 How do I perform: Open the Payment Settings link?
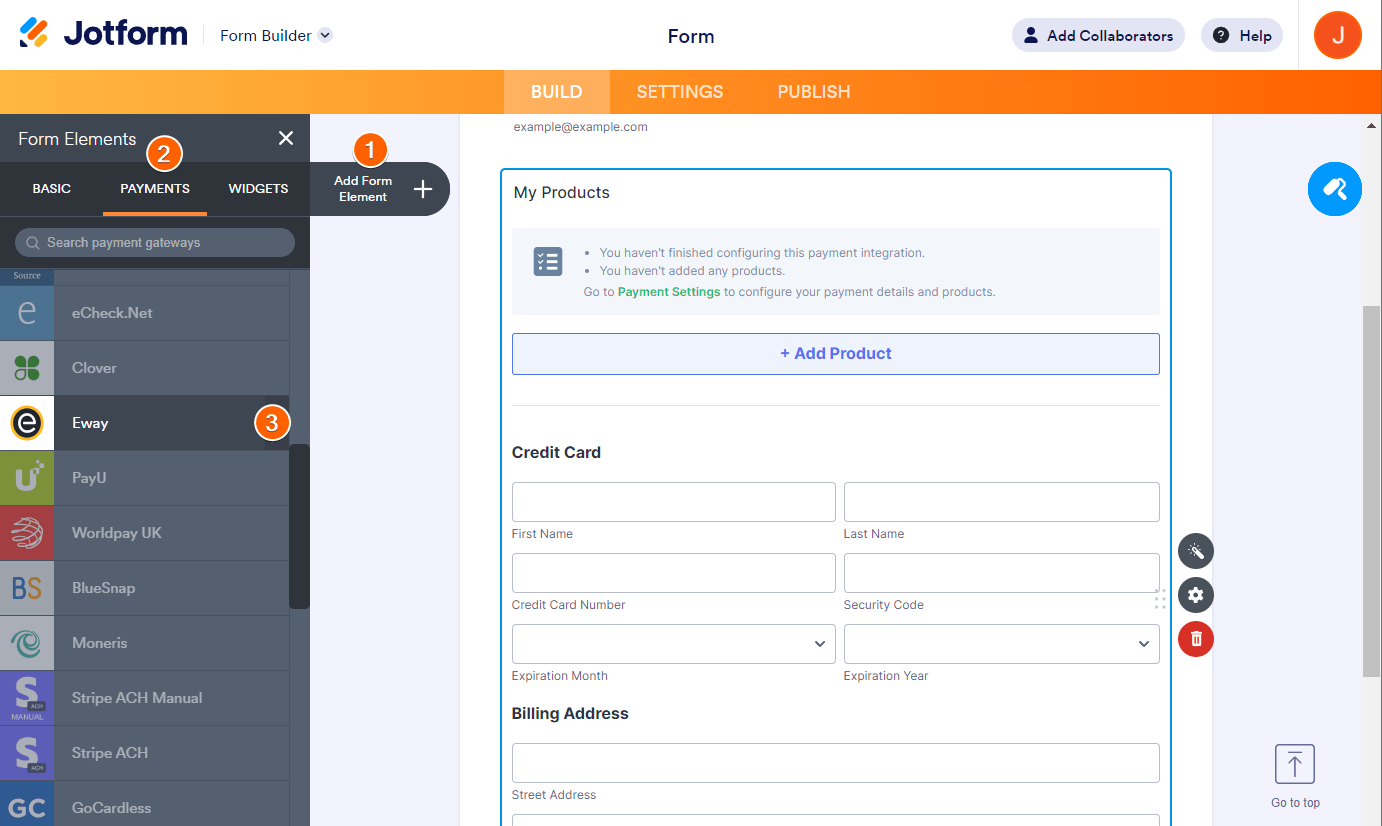click(x=669, y=292)
